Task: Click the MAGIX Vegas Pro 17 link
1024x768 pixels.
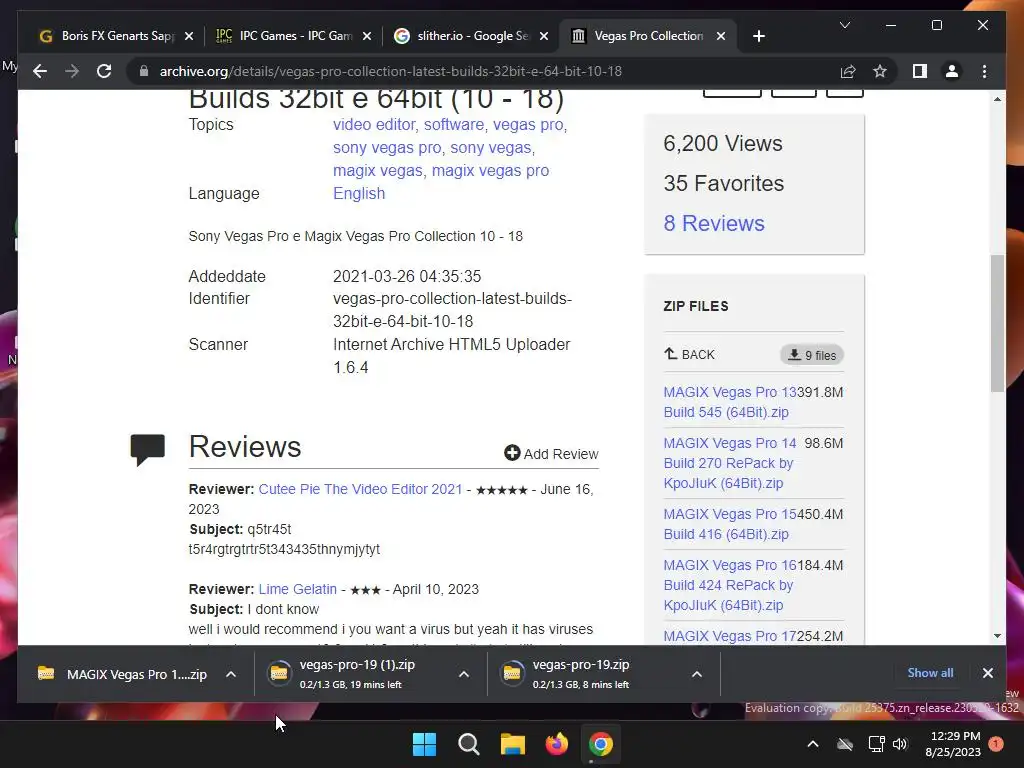Action: click(x=729, y=636)
